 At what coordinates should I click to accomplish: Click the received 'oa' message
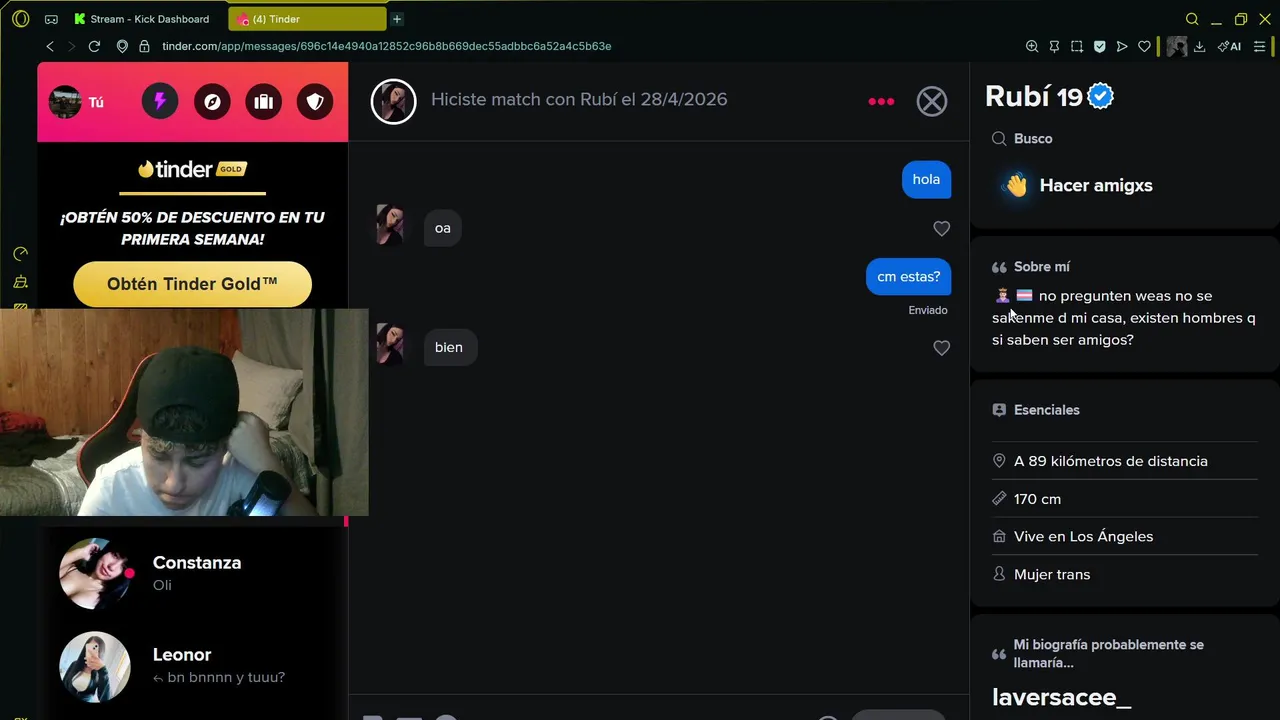(x=443, y=228)
